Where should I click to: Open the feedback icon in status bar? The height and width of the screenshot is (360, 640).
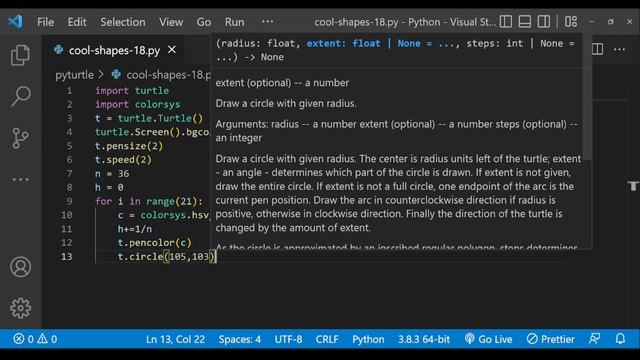point(595,339)
